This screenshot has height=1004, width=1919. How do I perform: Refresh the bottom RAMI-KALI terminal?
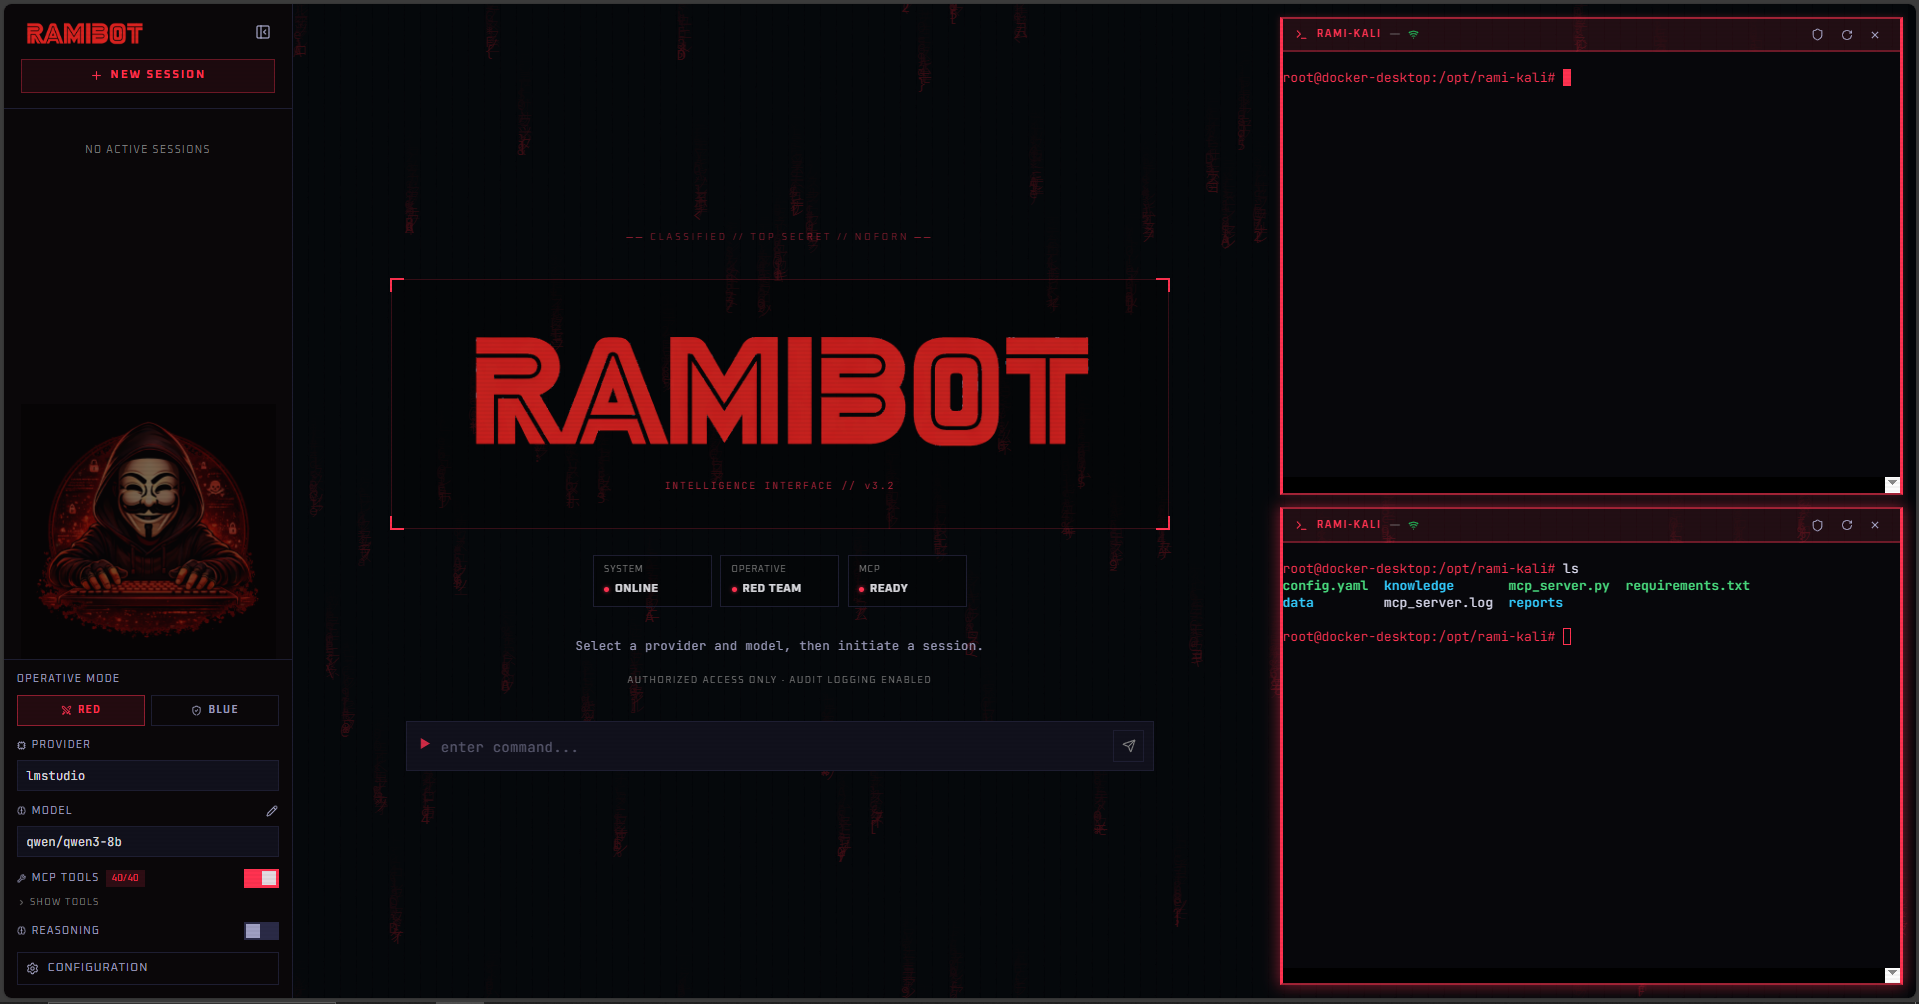[1847, 526]
